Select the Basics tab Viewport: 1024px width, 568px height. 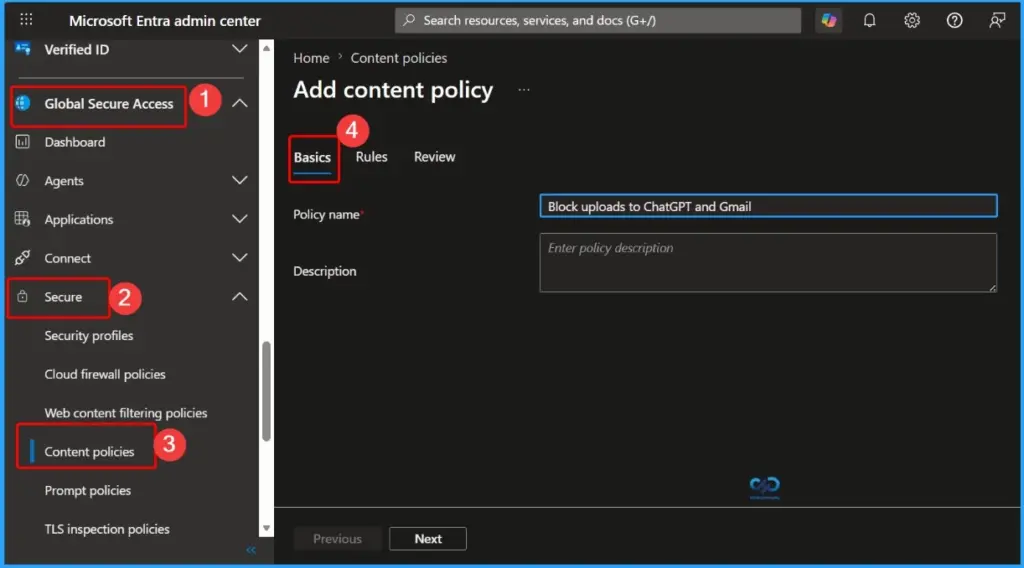tap(312, 157)
